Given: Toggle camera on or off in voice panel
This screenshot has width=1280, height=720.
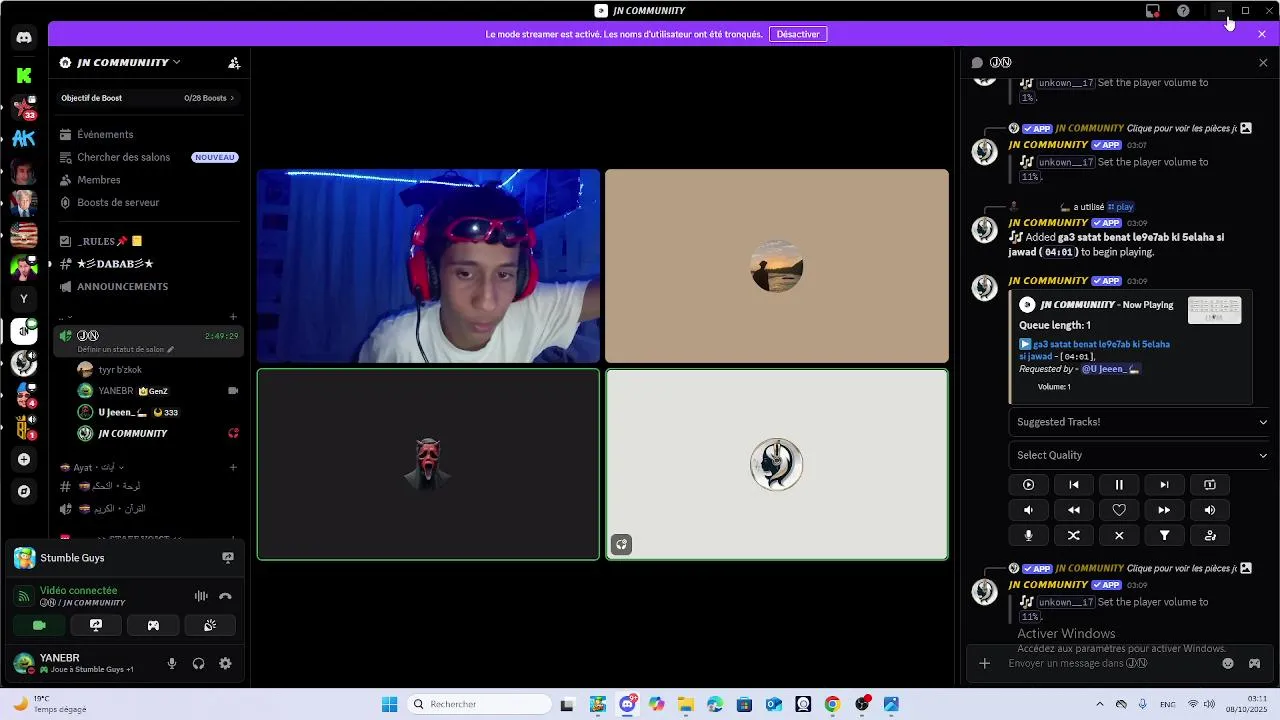Looking at the screenshot, I should (39, 625).
